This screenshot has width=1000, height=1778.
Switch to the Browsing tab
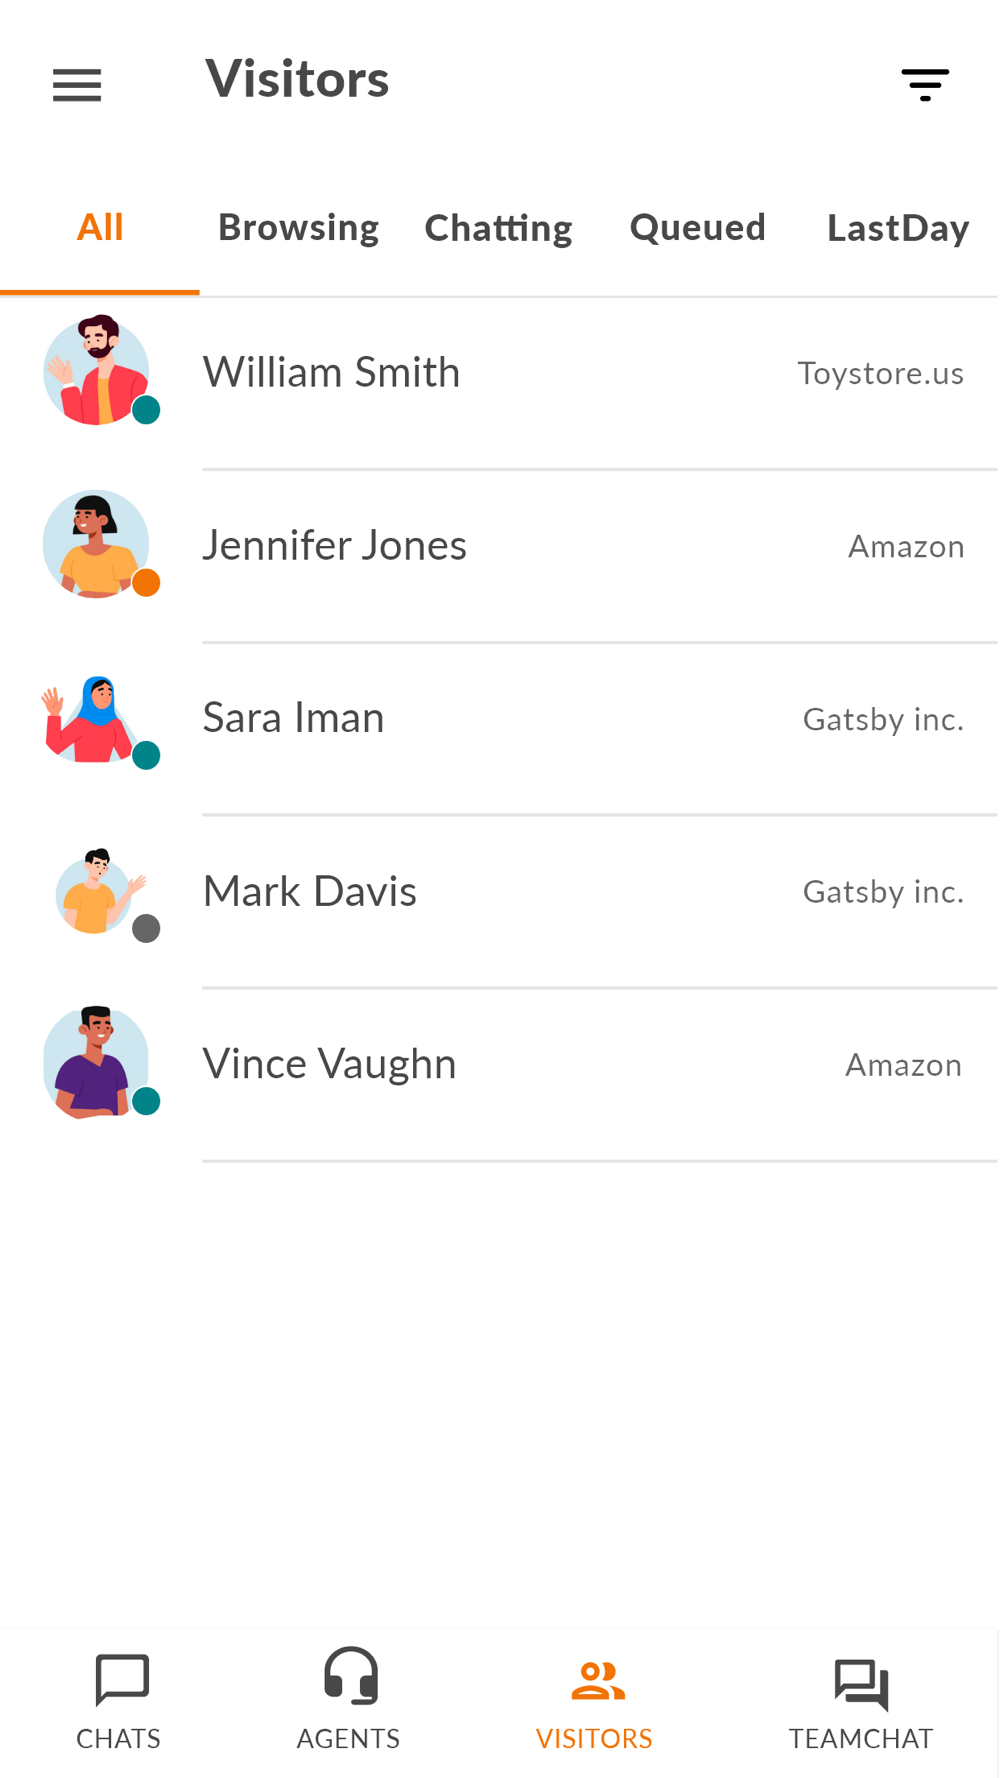coord(299,228)
